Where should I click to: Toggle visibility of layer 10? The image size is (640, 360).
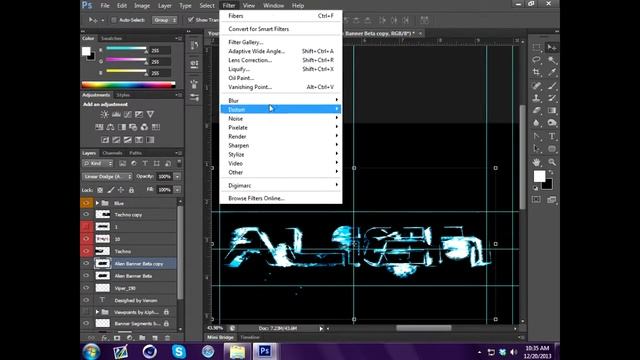click(86, 239)
